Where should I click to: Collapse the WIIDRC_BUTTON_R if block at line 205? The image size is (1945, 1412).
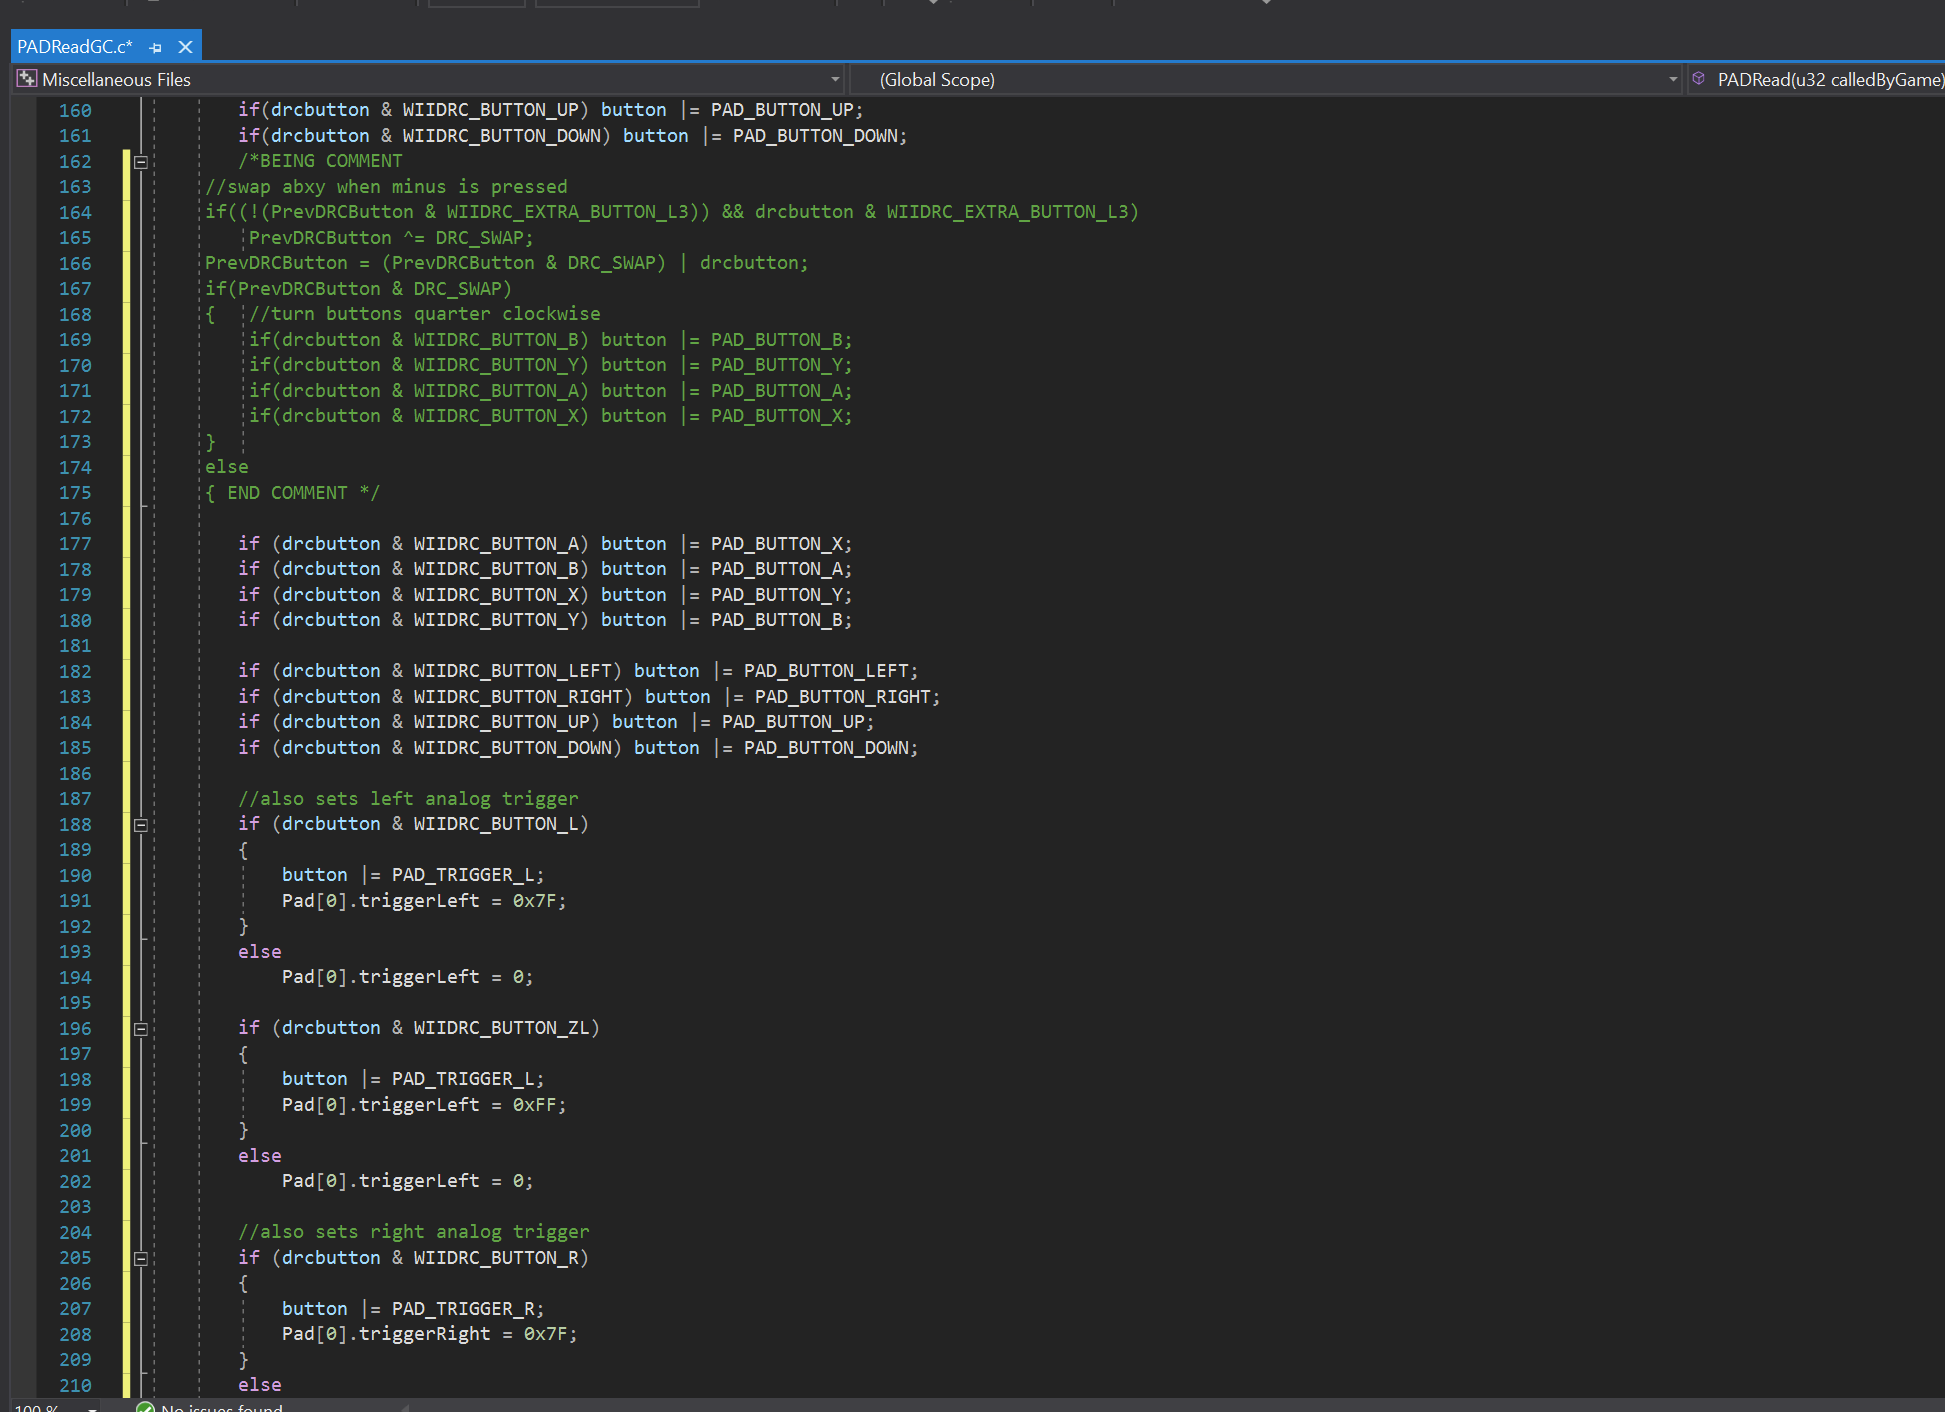(141, 1259)
